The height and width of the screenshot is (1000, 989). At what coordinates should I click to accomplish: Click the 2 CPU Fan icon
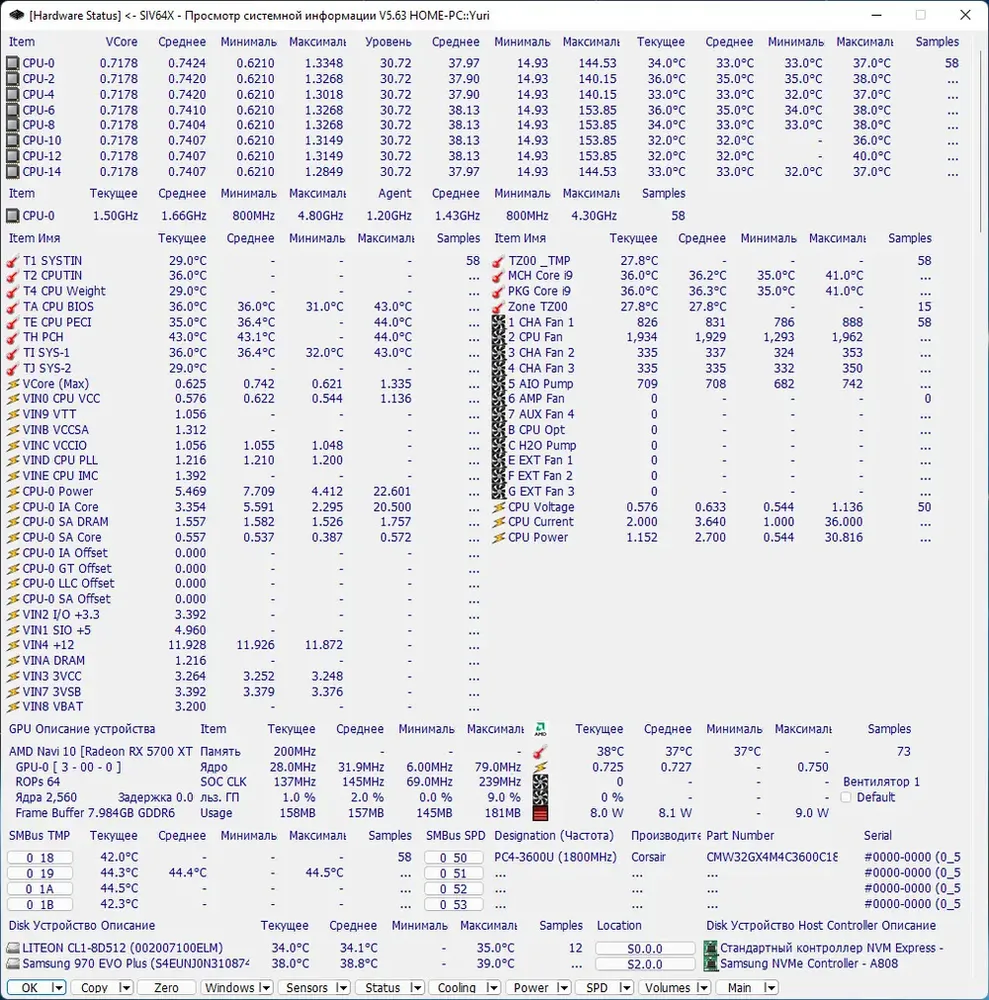499,337
